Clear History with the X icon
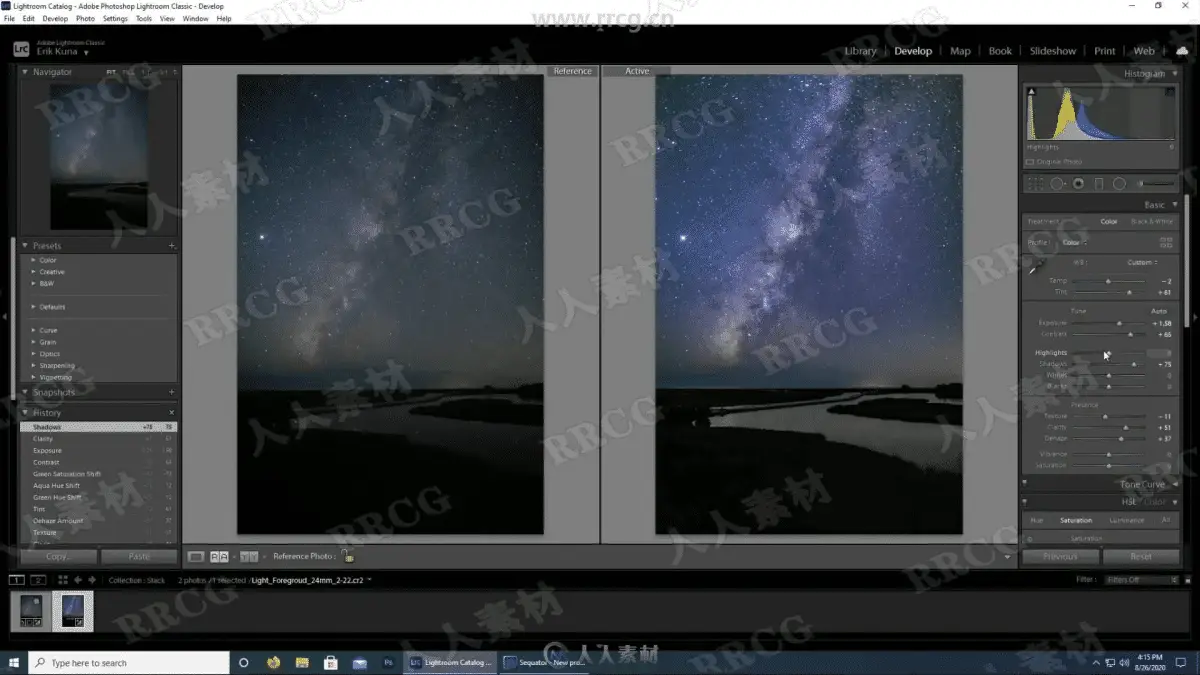This screenshot has height=675, width=1200. (171, 412)
